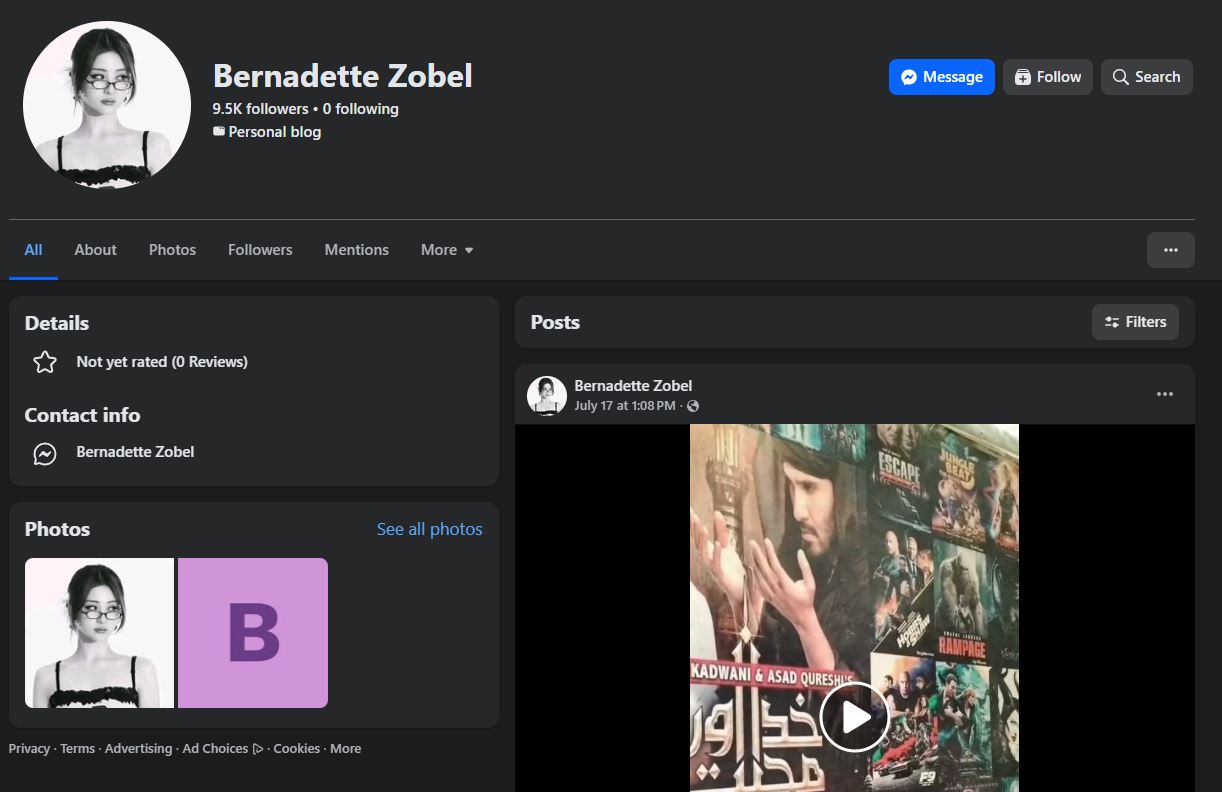This screenshot has width=1222, height=792.
Task: Open the Cookies footer link
Action: click(x=297, y=749)
